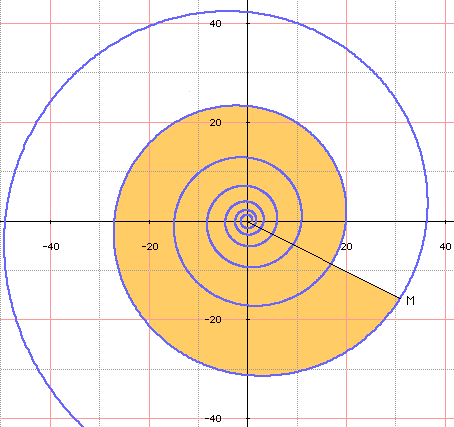Click the -40 label on horizontal axis
This screenshot has width=454, height=427.
pyautogui.click(x=51, y=247)
